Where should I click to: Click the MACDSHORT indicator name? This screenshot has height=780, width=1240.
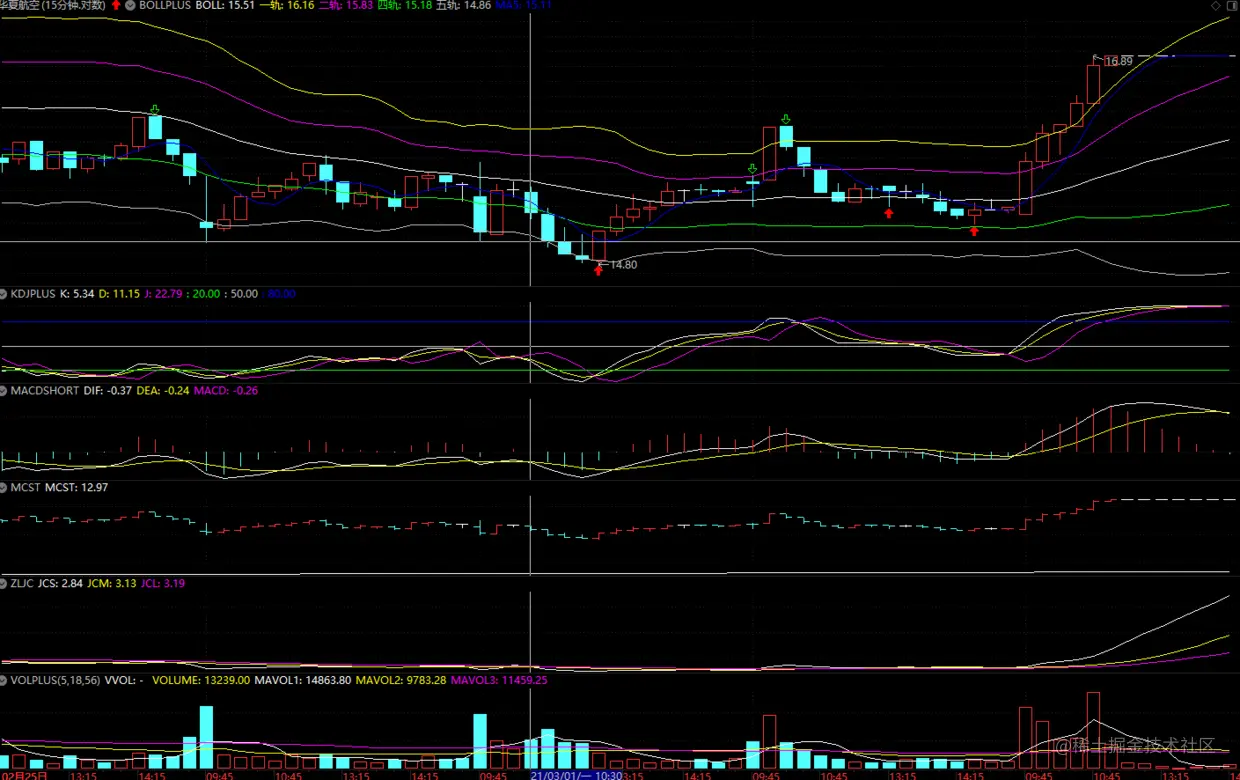pyautogui.click(x=45, y=390)
